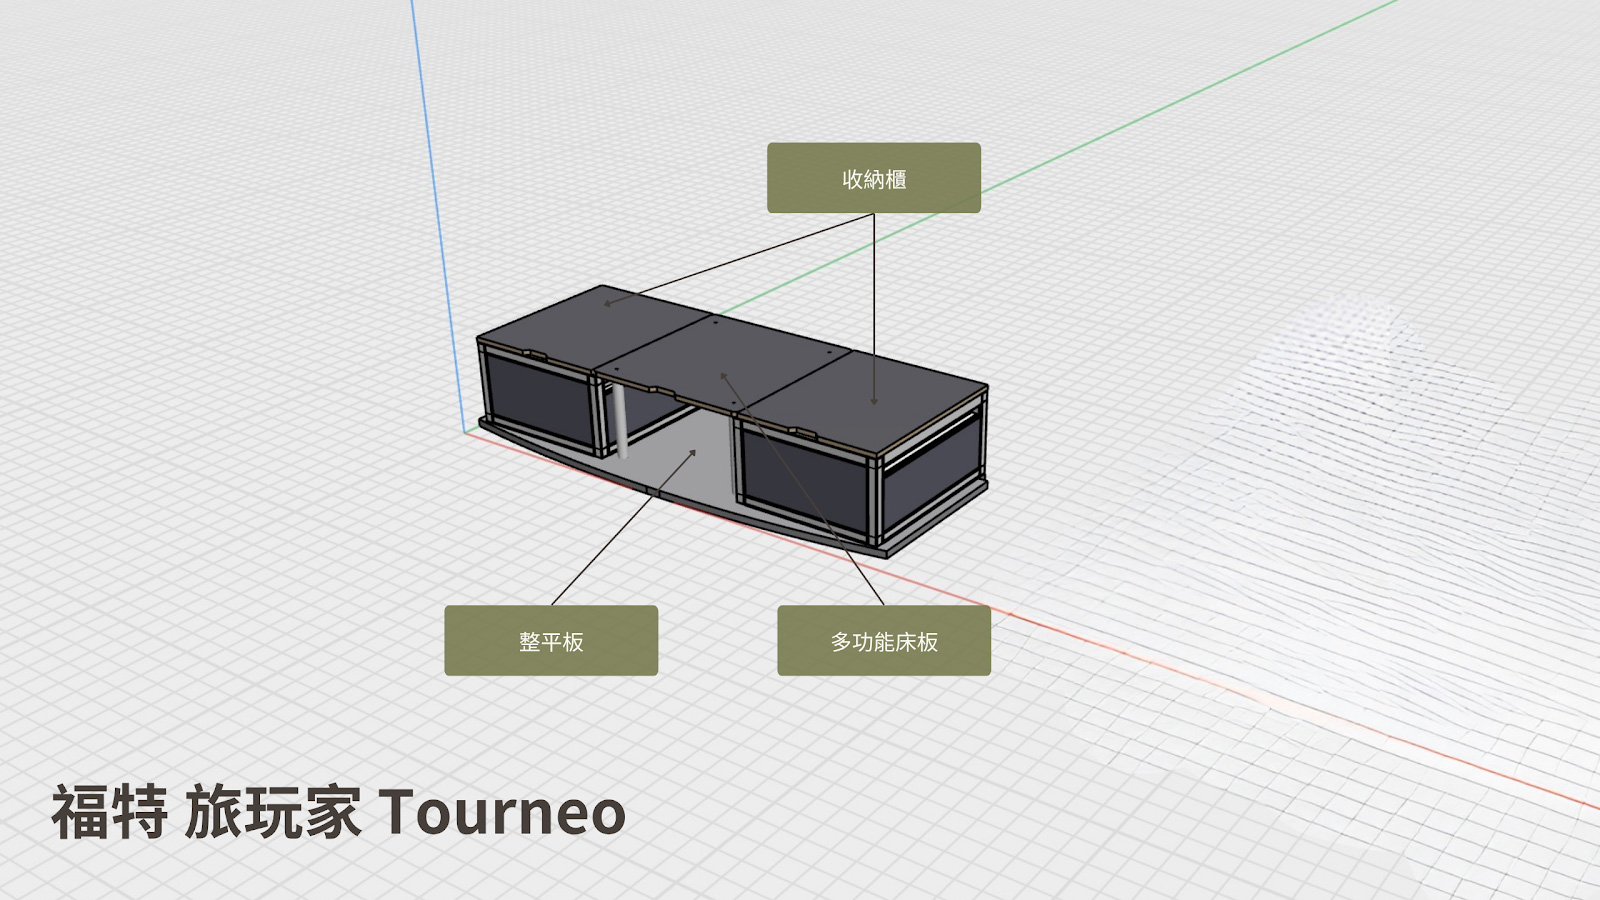Viewport: 1600px width, 900px height.
Task: Click the curved front edge of the base plate
Action: coord(680,500)
